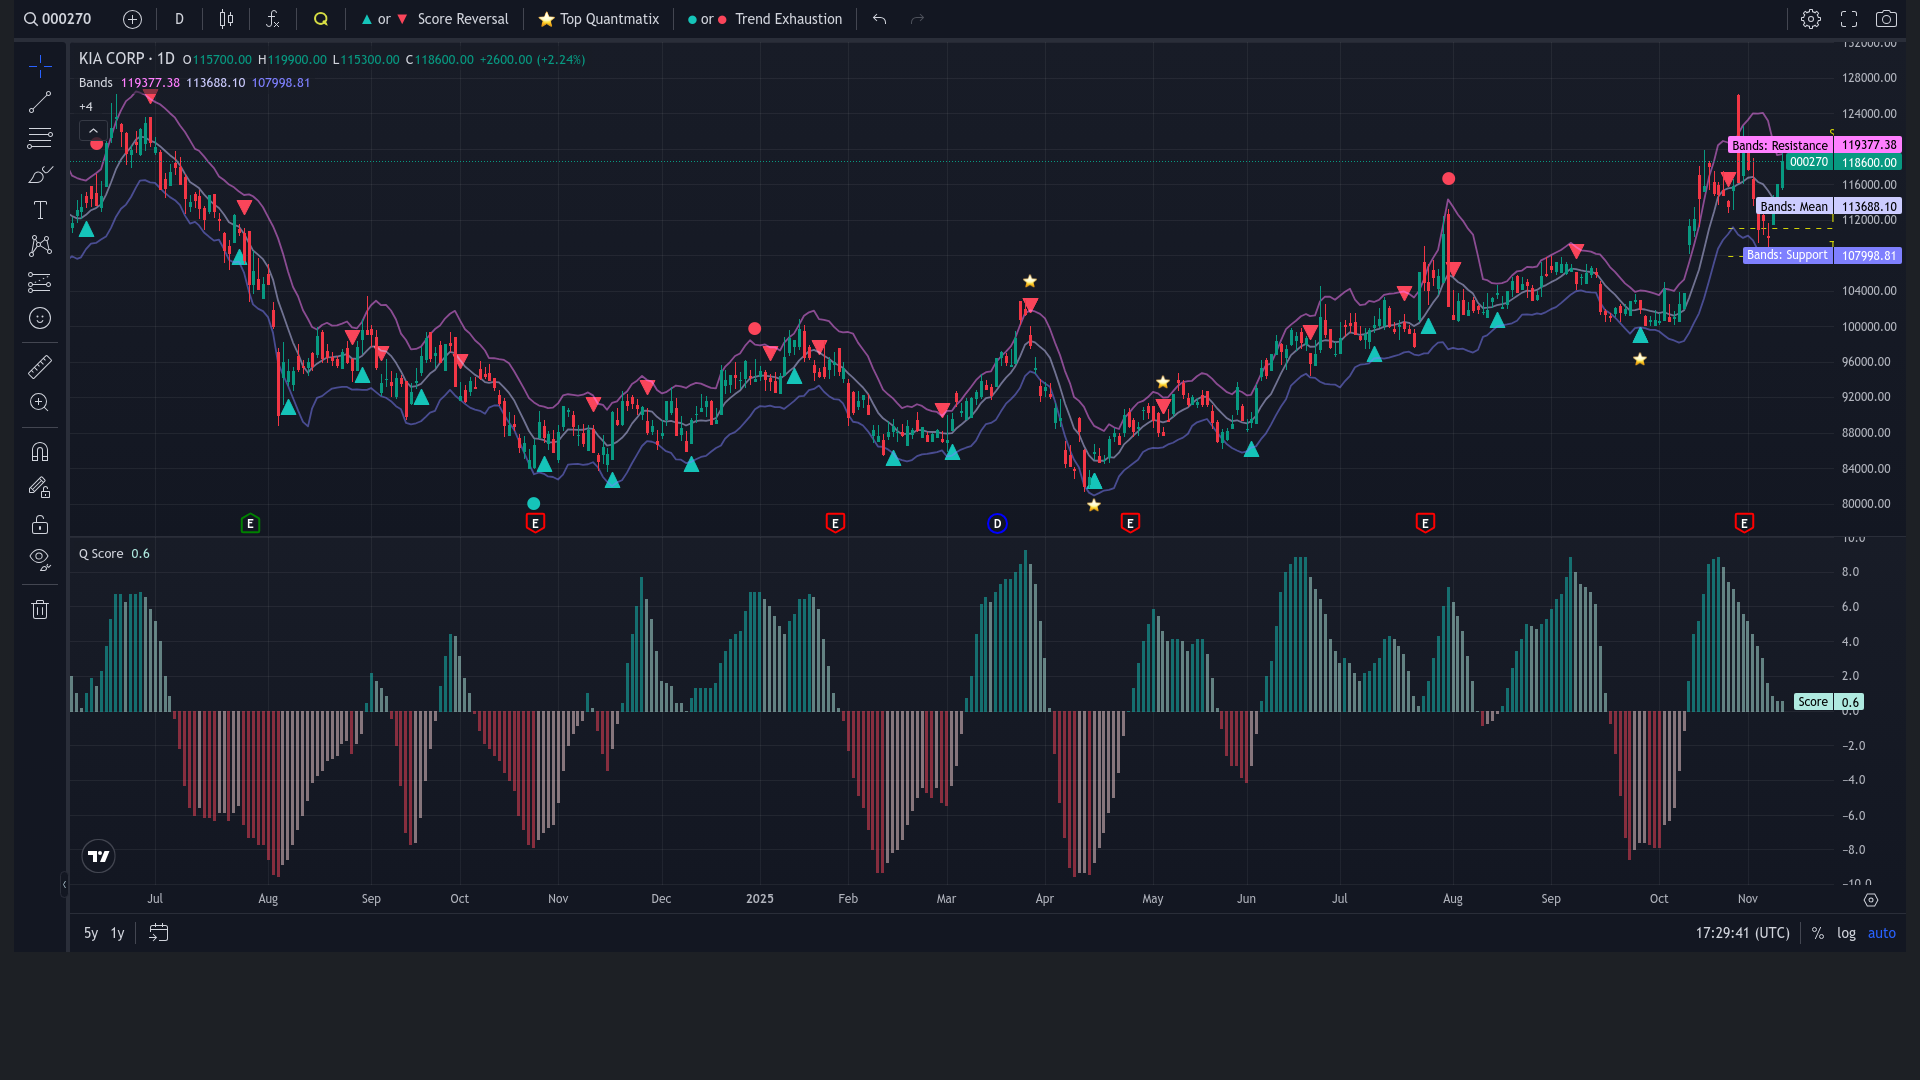Open the Zoom In tool
The height and width of the screenshot is (1080, 1920).
pos(40,402)
